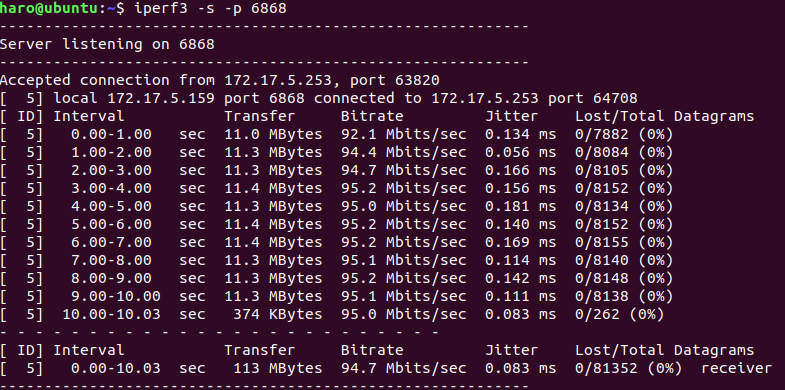
Task: Click the first Interval column header
Action: pos(89,117)
